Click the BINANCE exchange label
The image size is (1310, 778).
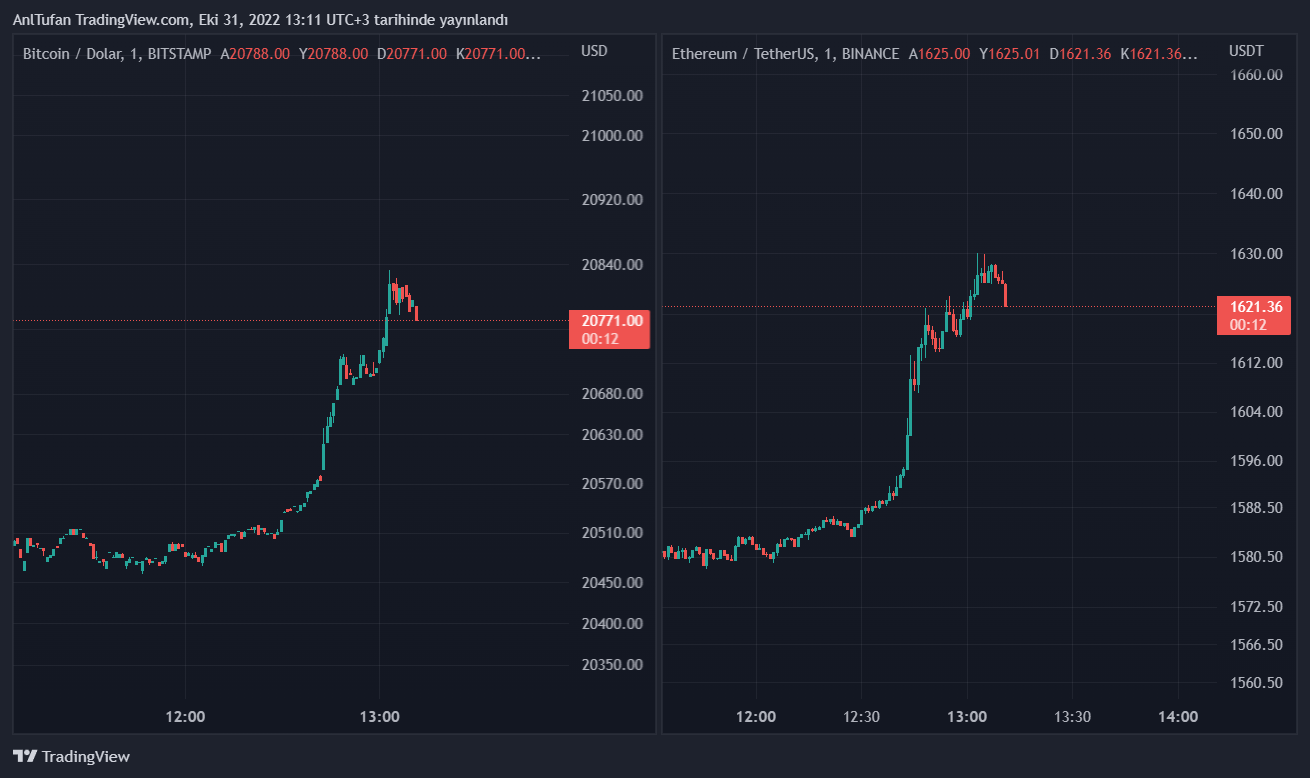pos(870,54)
